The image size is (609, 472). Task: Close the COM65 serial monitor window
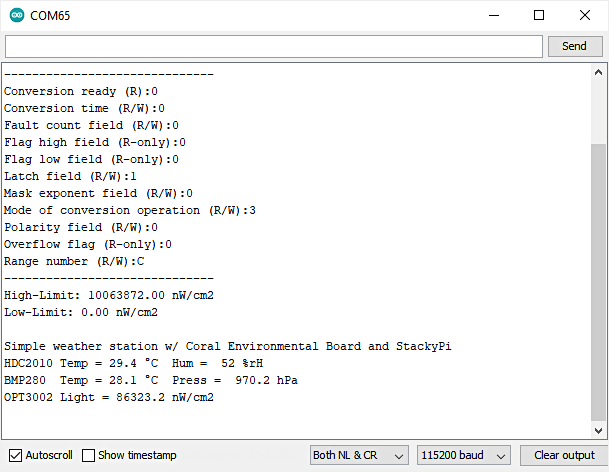click(585, 16)
